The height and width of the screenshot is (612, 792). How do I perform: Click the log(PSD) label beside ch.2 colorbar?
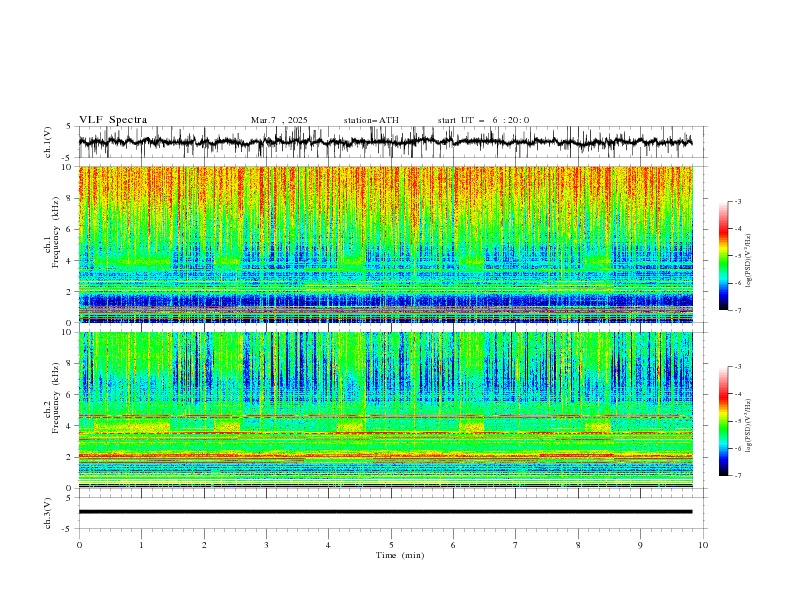coord(749,425)
